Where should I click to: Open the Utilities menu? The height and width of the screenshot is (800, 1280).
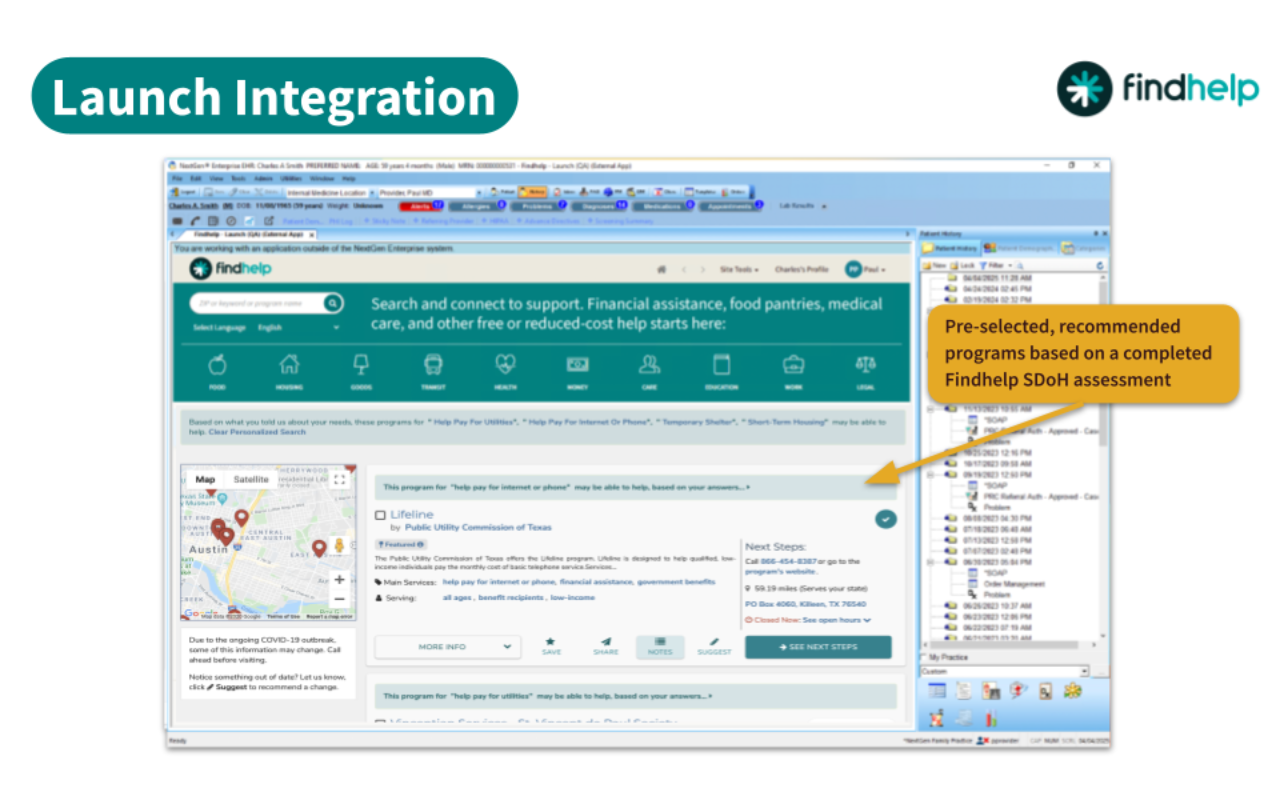coord(291,177)
